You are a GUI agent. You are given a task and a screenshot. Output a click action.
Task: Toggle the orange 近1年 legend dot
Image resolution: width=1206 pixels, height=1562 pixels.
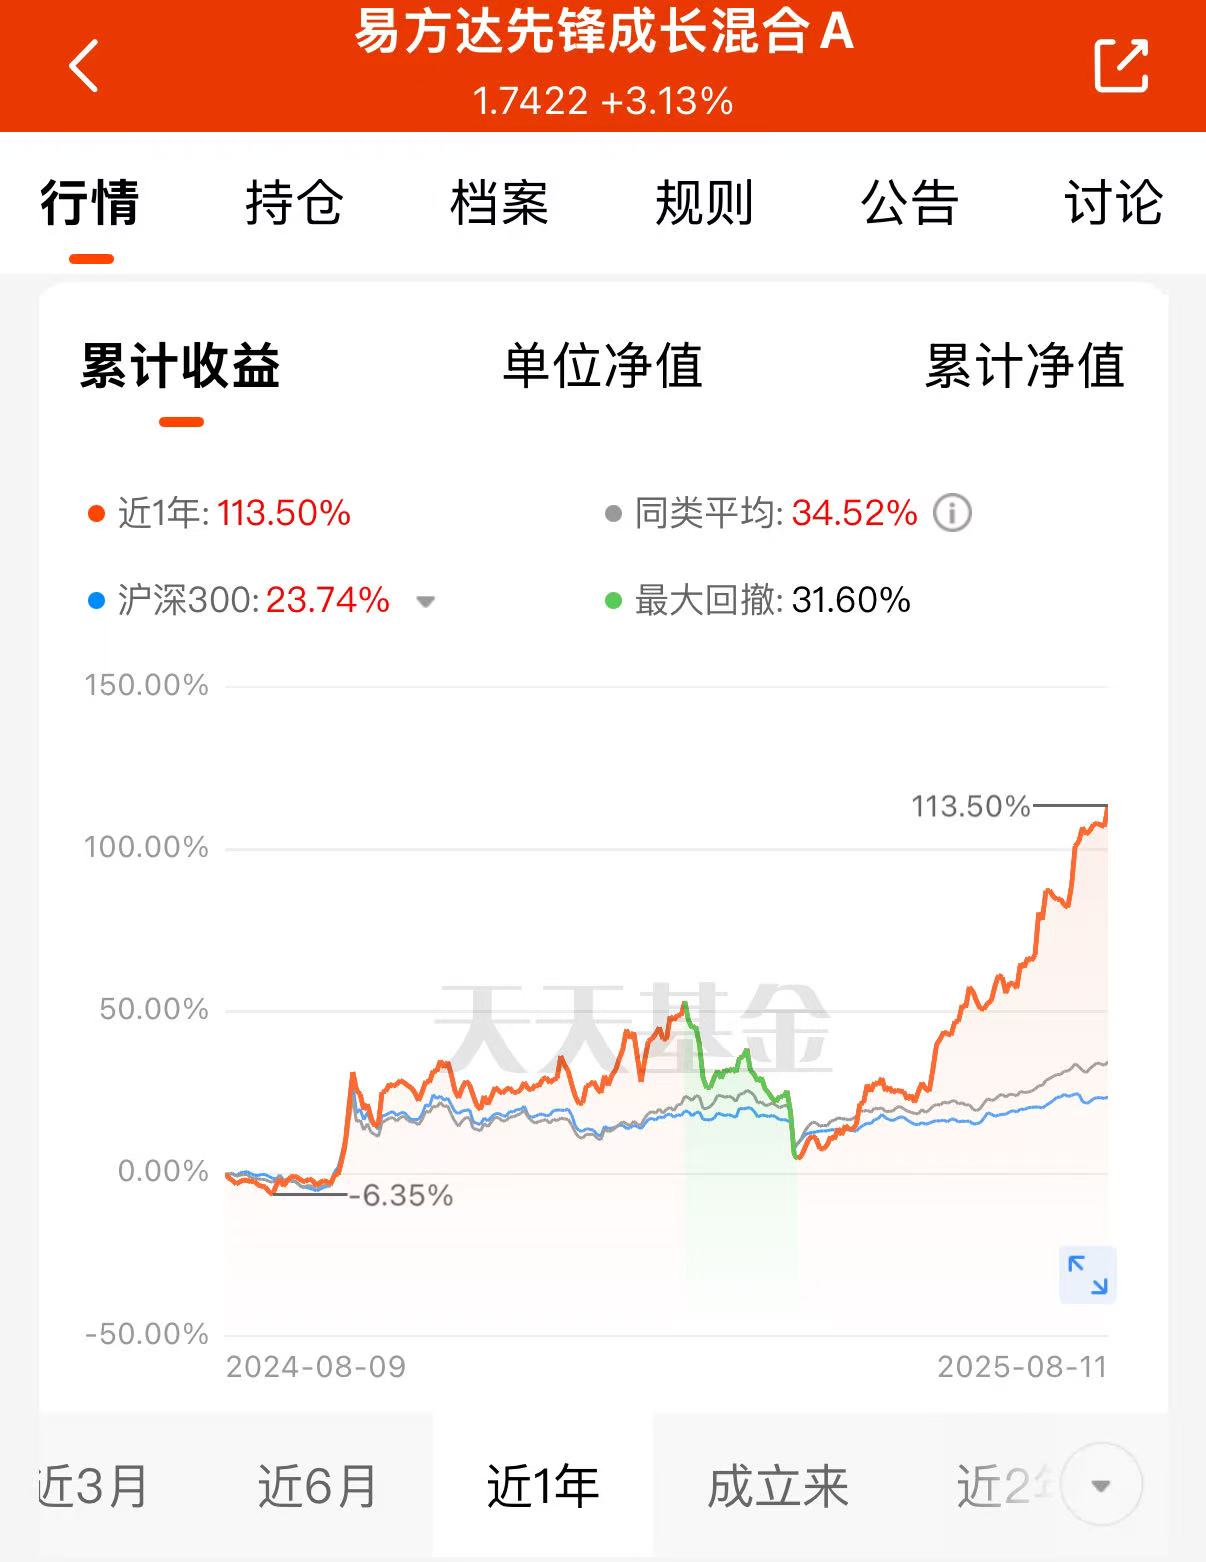(x=96, y=514)
